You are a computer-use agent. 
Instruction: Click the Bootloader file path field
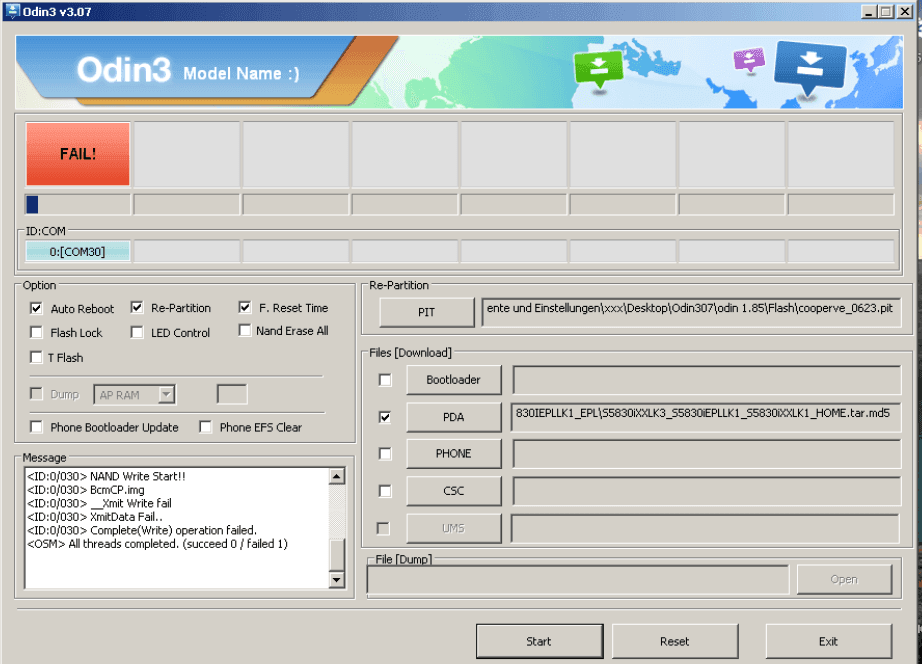(707, 380)
